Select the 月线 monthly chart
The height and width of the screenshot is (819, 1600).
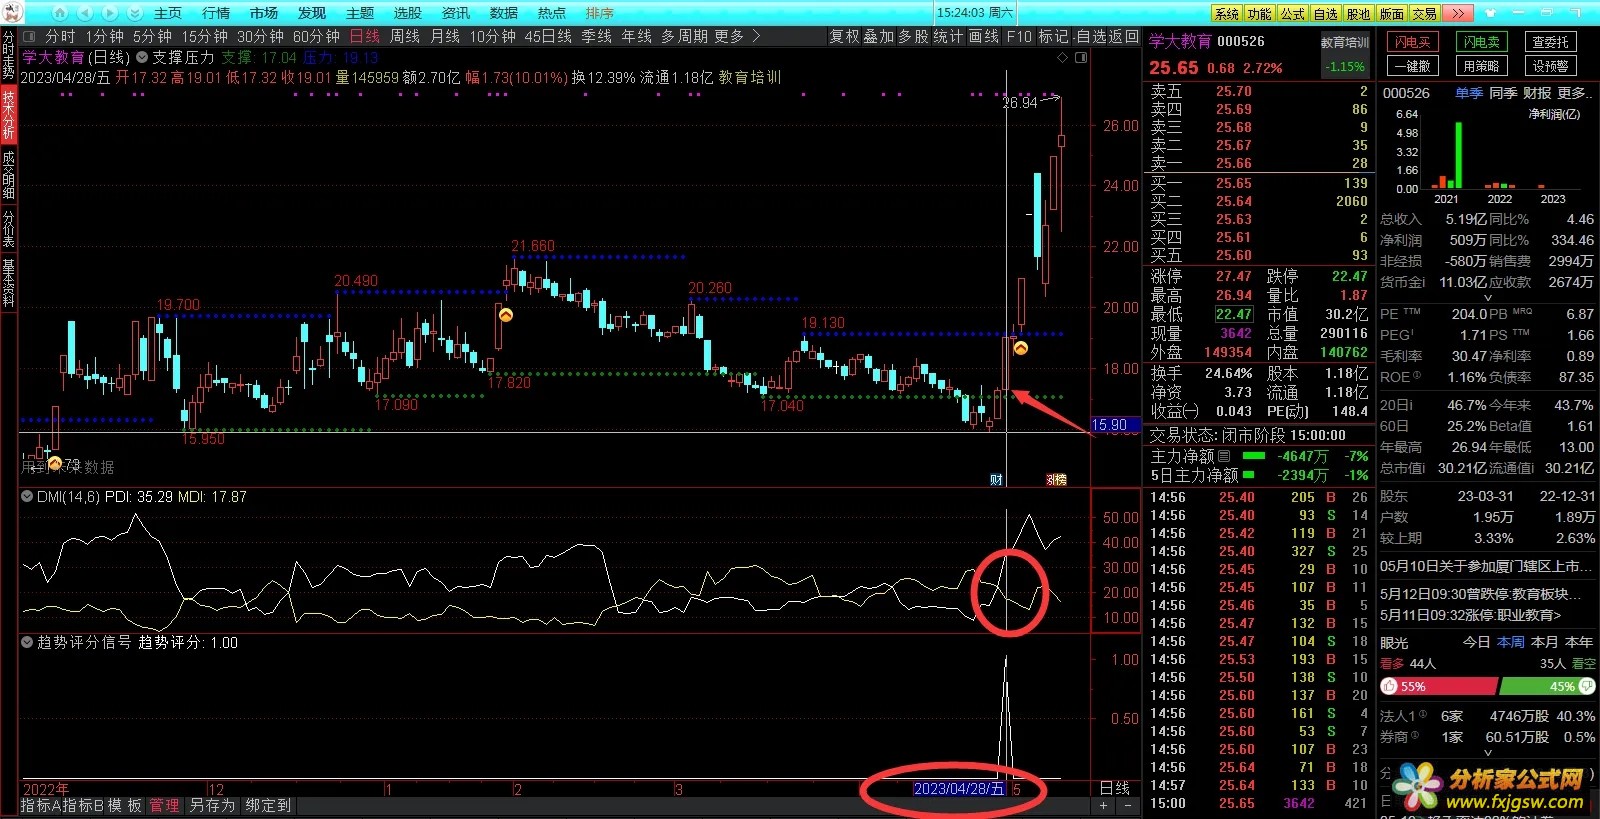coord(445,36)
